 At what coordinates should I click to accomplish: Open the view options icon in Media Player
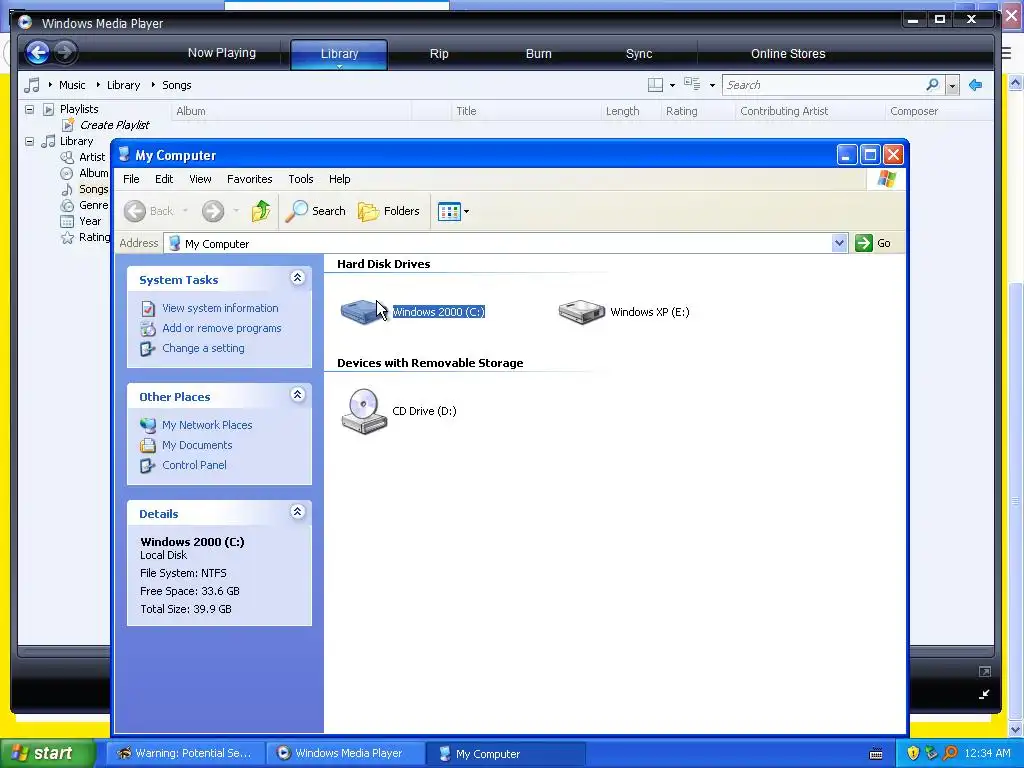[x=692, y=84]
